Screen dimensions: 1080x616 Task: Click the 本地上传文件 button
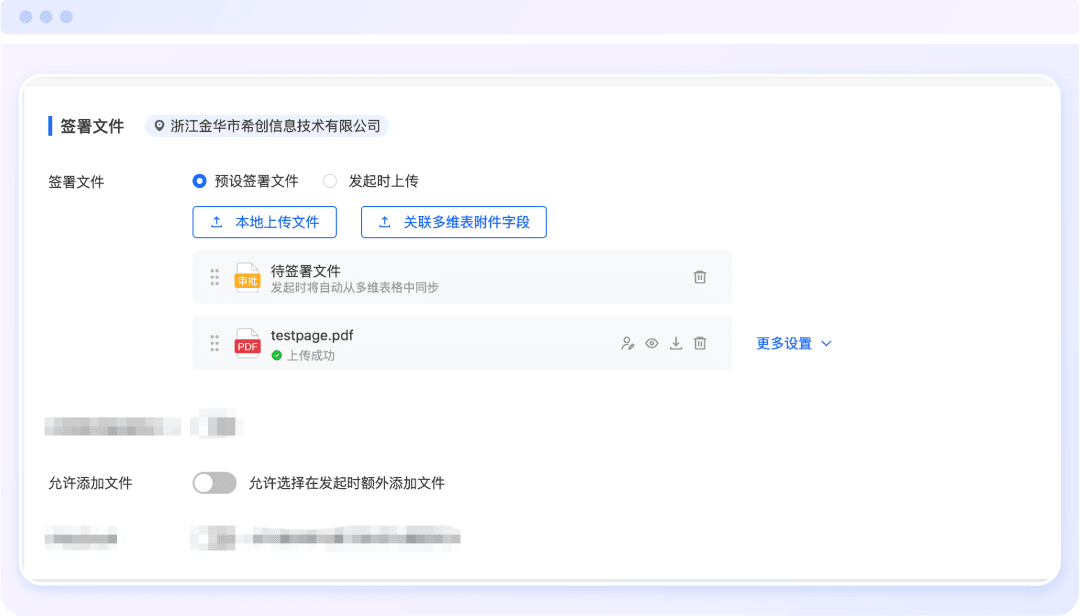[x=264, y=222]
